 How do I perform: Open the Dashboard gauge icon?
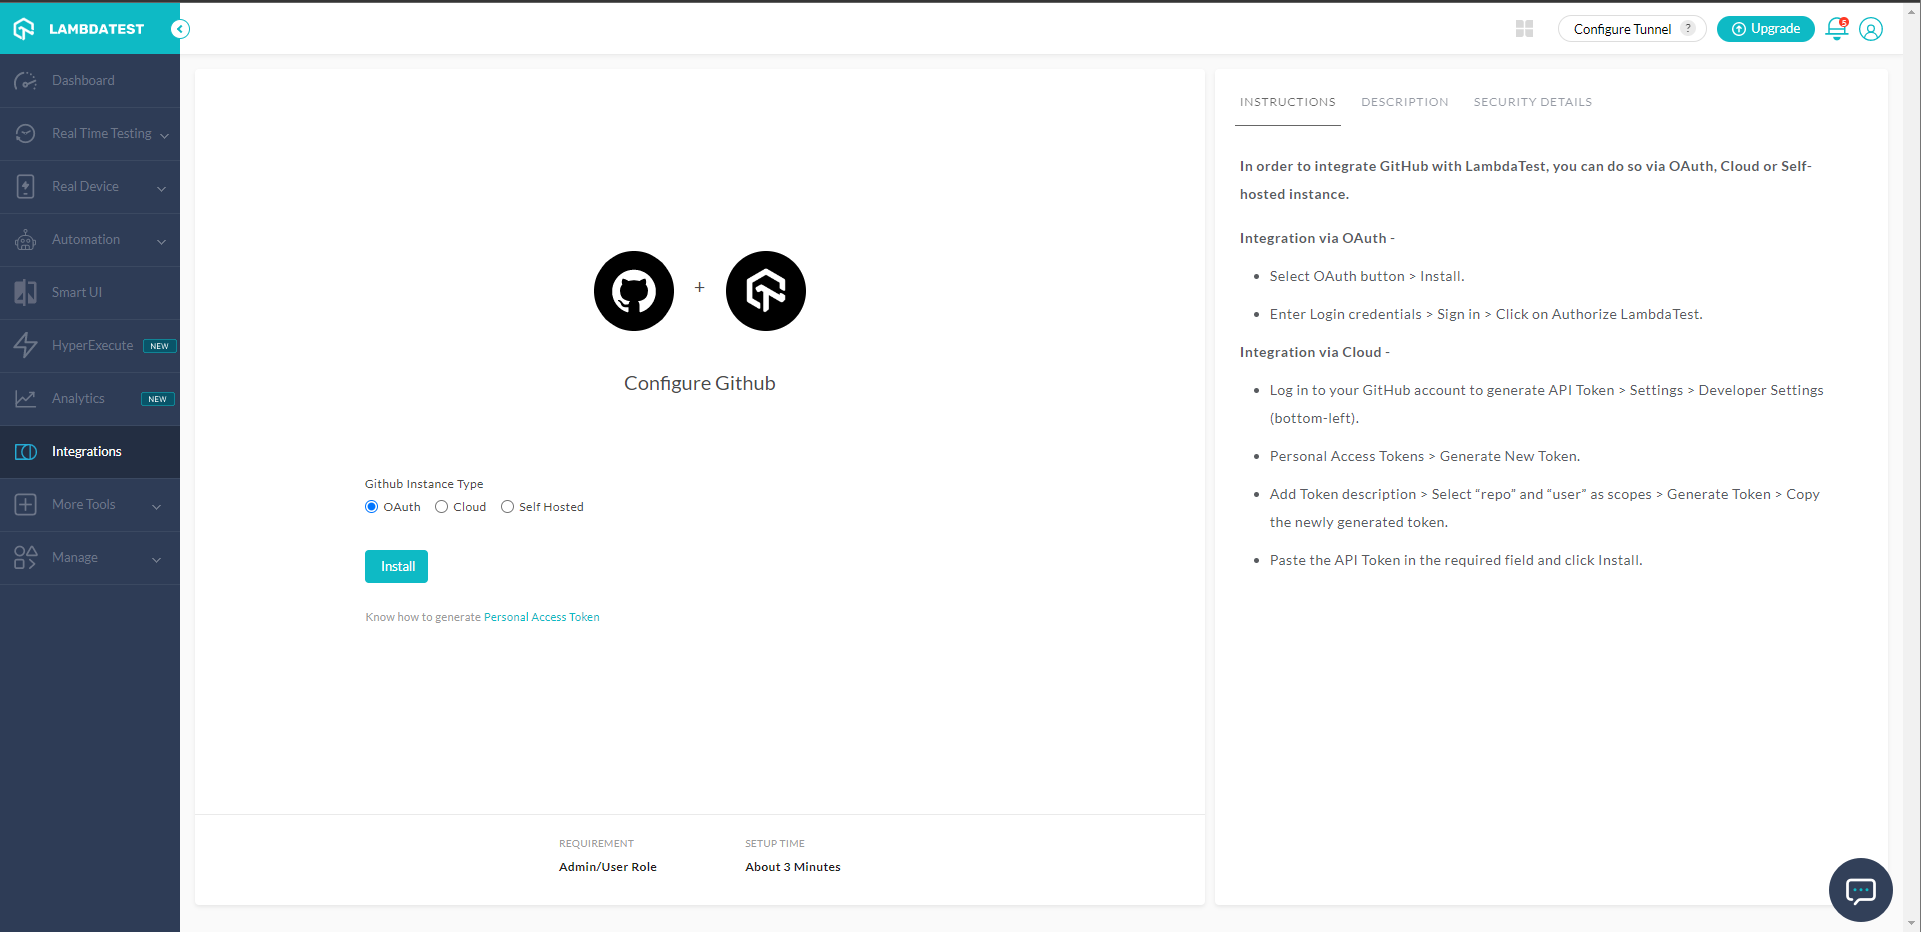26,81
